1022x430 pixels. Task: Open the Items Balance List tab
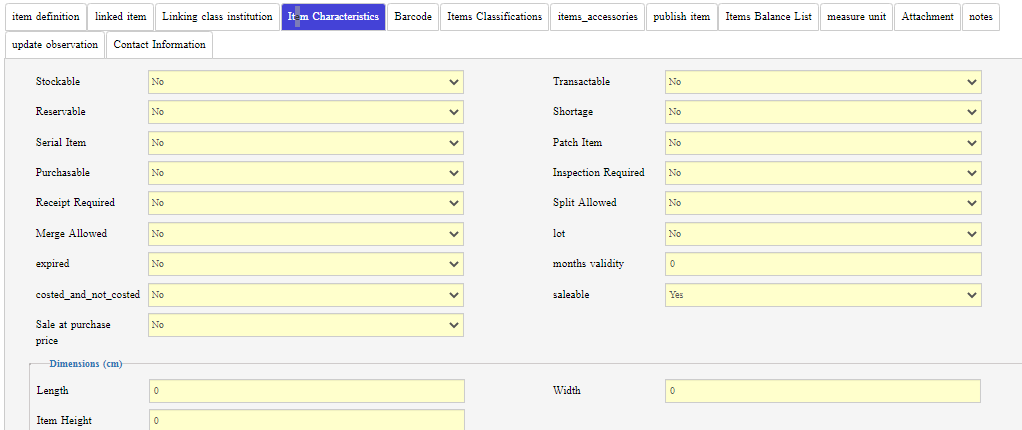tap(768, 17)
